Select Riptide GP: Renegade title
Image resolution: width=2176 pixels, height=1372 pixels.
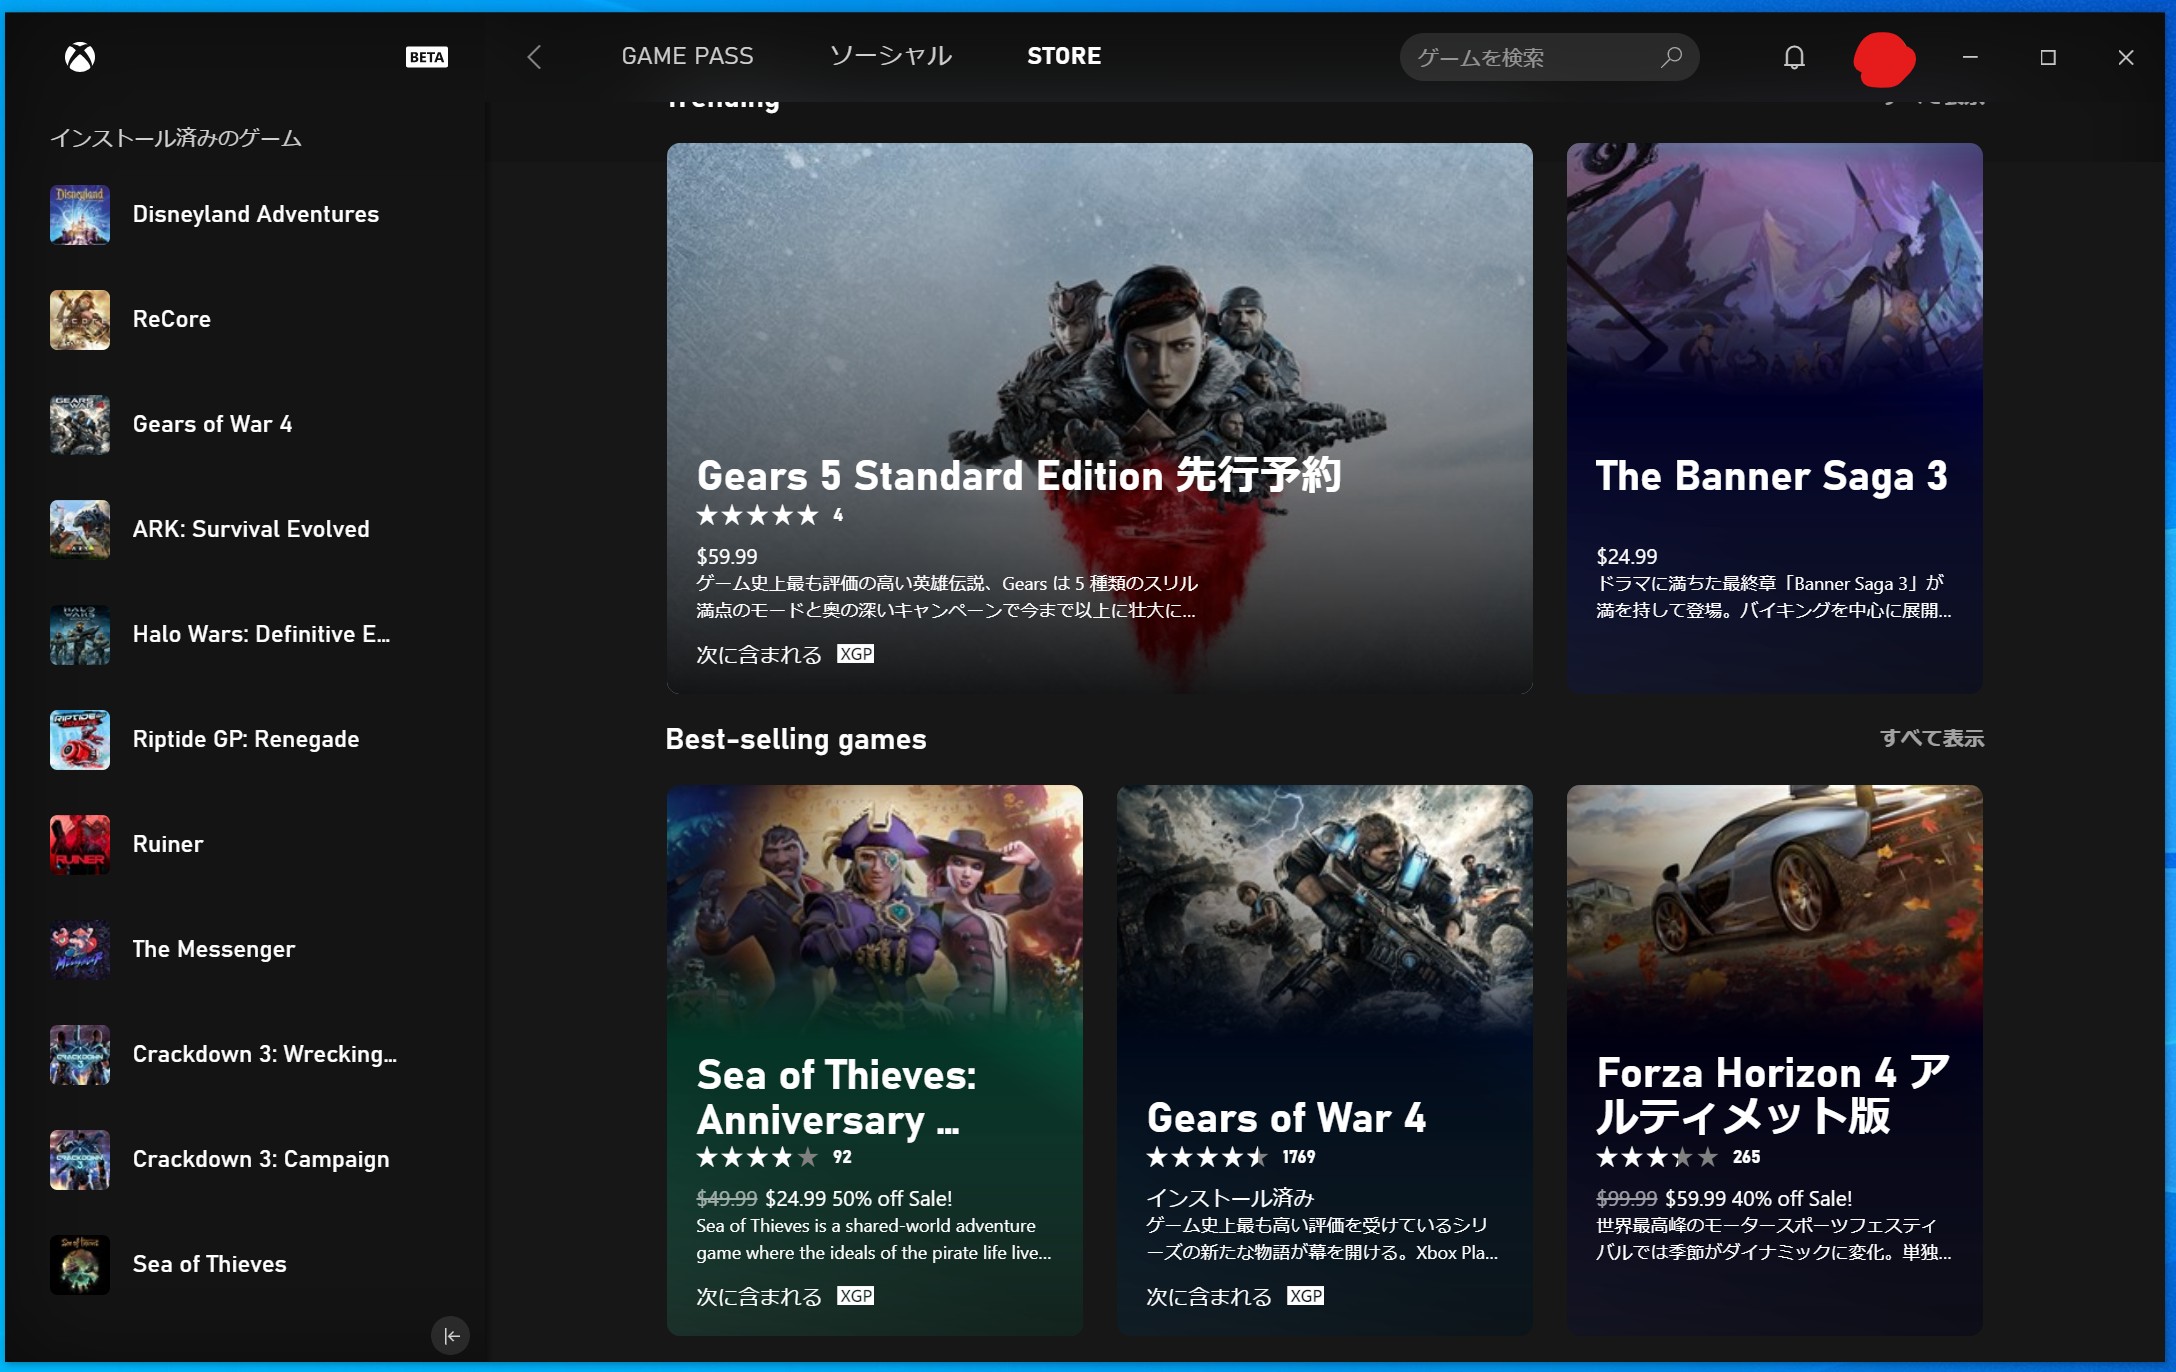[x=246, y=739]
